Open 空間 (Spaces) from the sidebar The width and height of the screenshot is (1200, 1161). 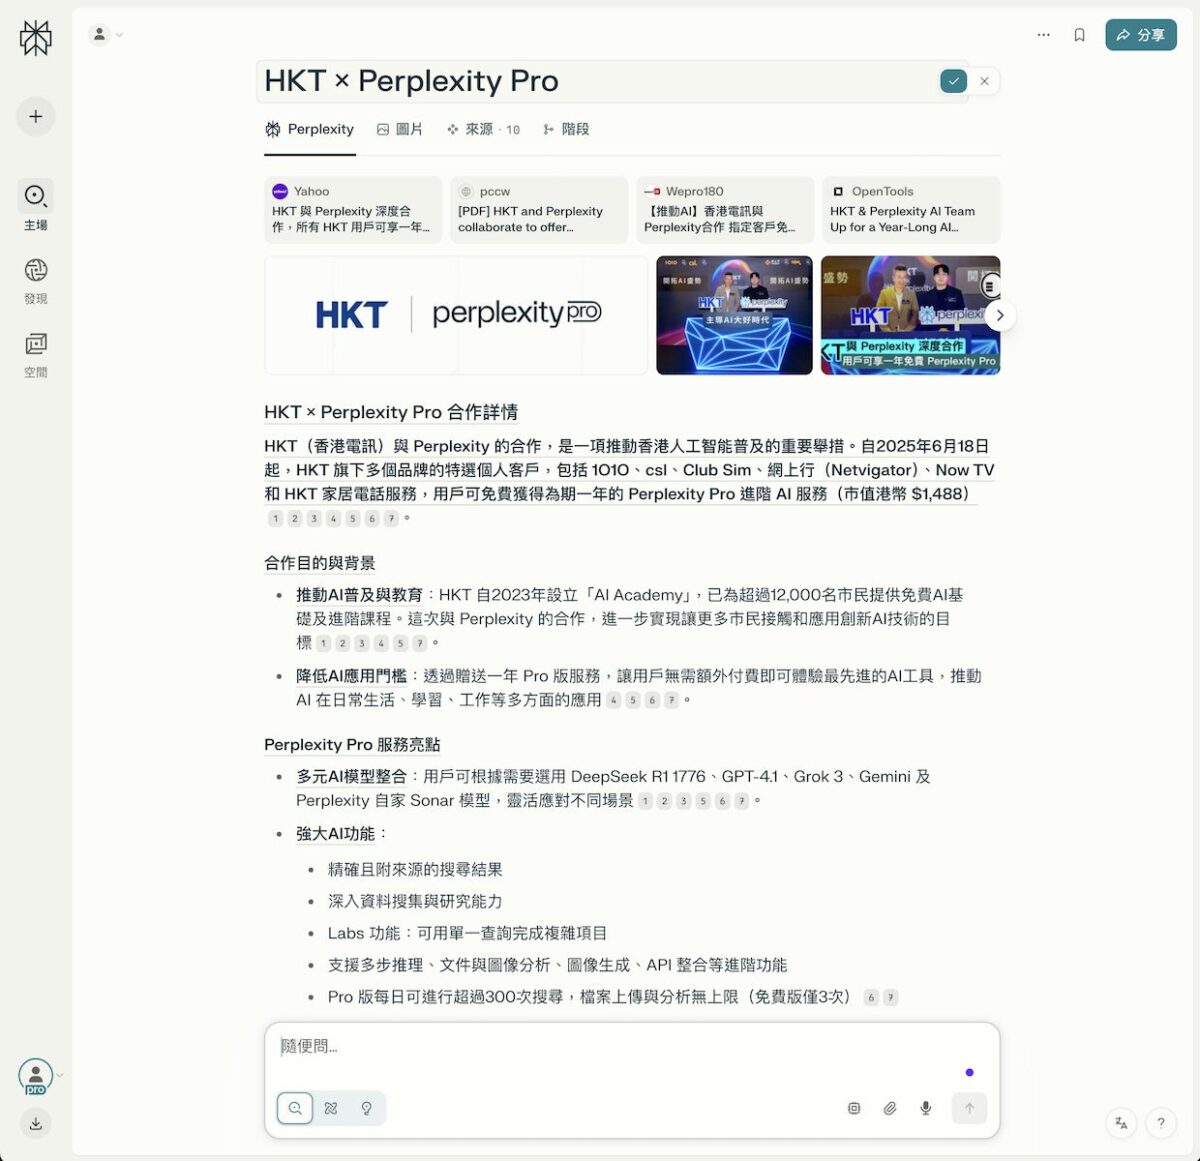coord(35,346)
